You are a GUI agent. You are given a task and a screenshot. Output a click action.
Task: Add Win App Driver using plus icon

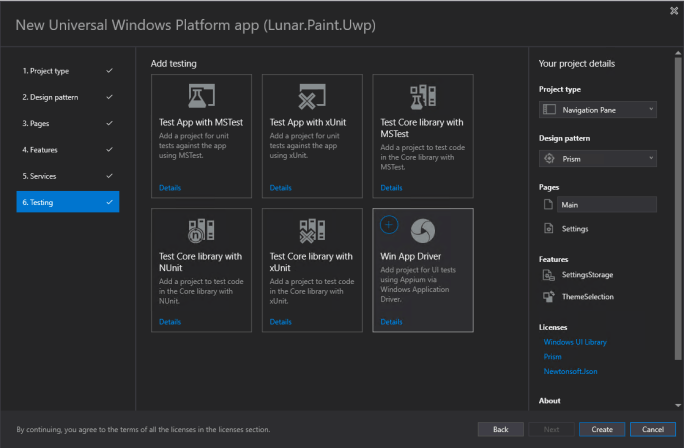click(x=389, y=225)
